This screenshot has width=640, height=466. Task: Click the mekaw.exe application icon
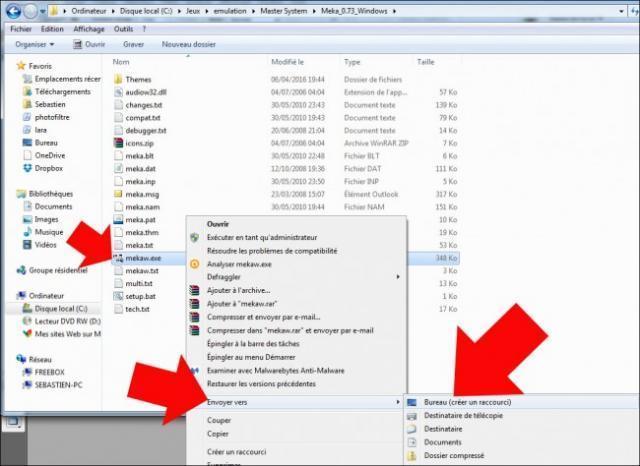point(117,258)
